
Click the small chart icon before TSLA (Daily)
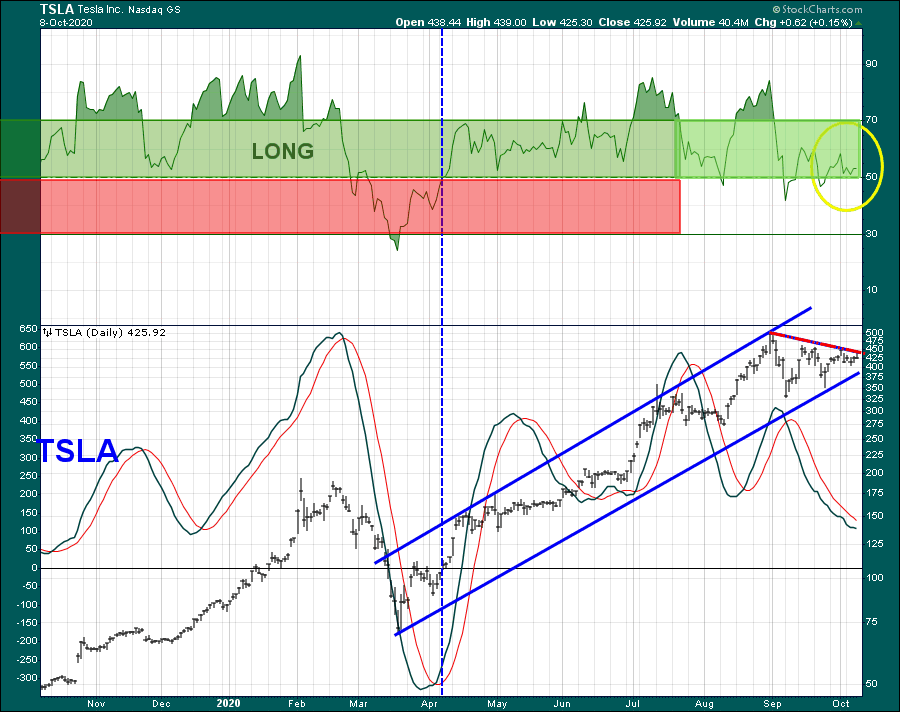[47, 332]
